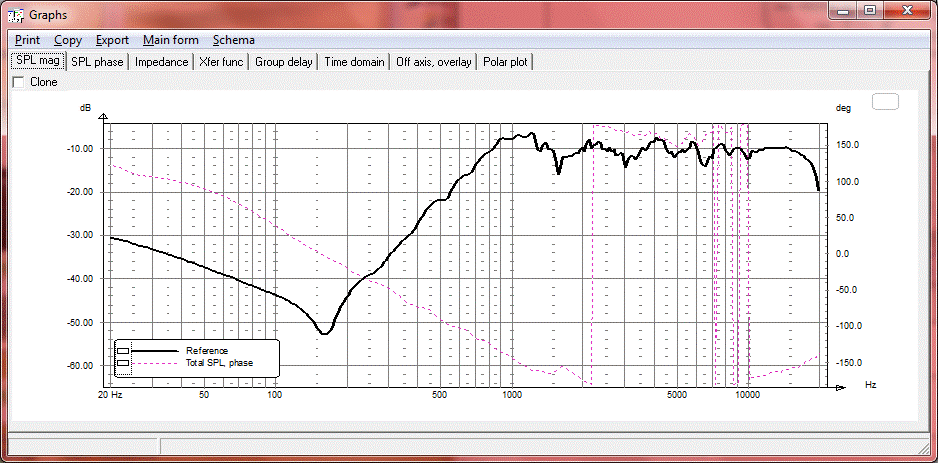Open the Copy menu
The height and width of the screenshot is (463, 938).
(68, 40)
